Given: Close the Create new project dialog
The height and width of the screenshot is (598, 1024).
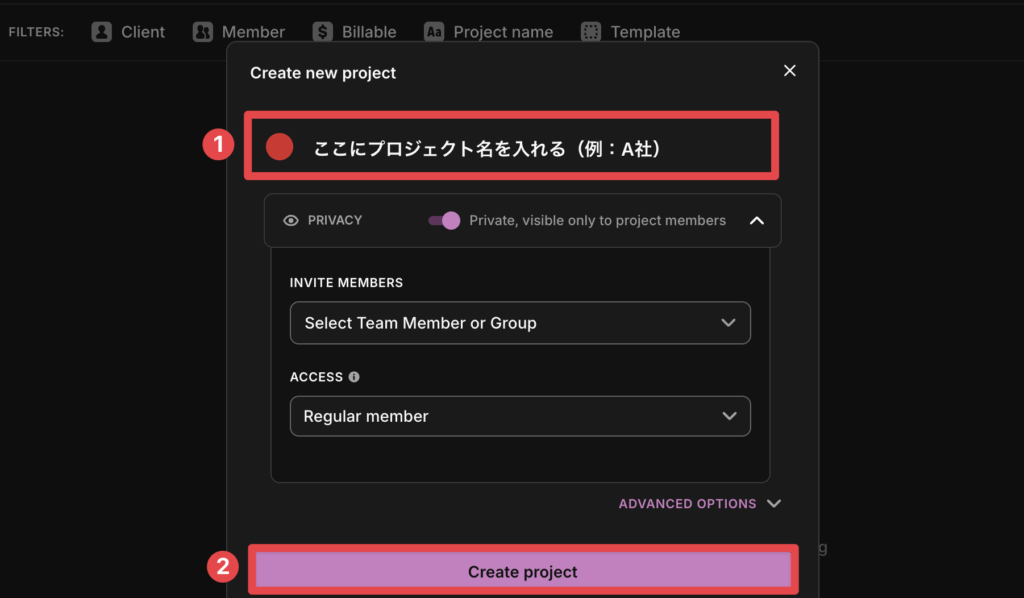Looking at the screenshot, I should pyautogui.click(x=789, y=71).
